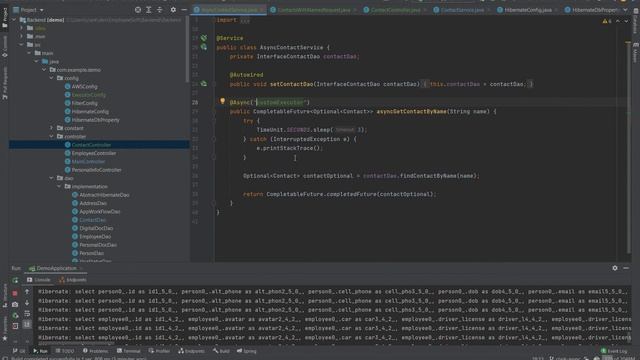Switch to ContactController.java editor tab
This screenshot has height=360, width=640.
(395, 10)
